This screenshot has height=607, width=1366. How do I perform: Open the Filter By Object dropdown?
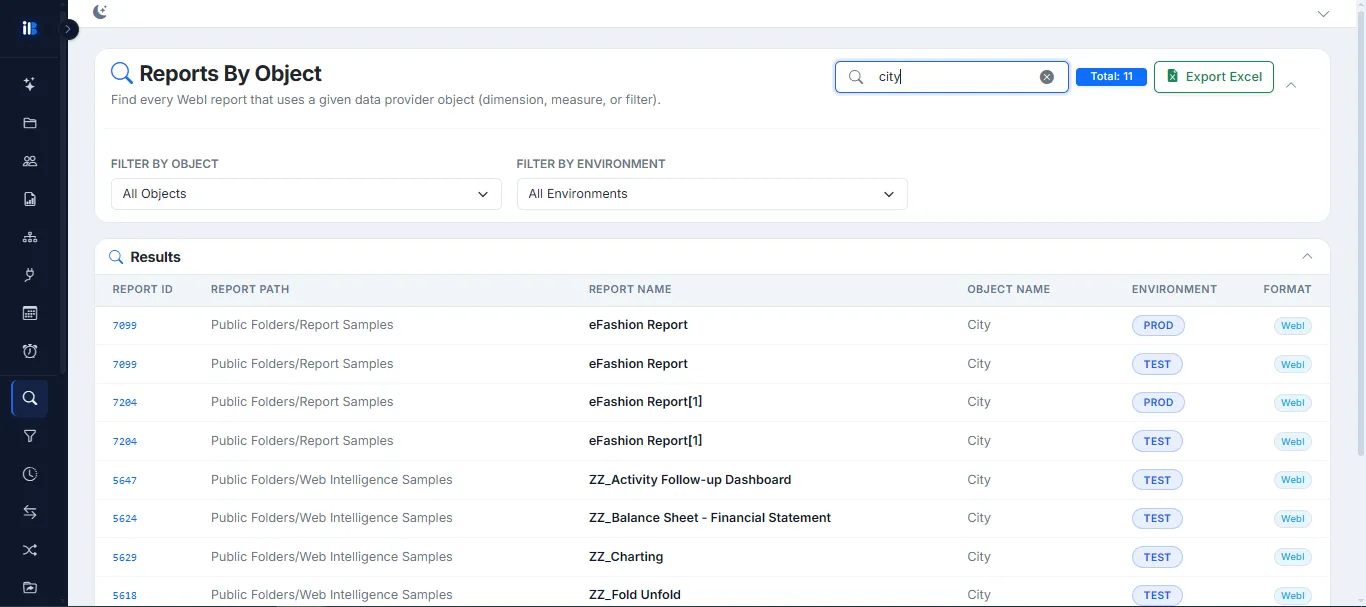tap(306, 194)
